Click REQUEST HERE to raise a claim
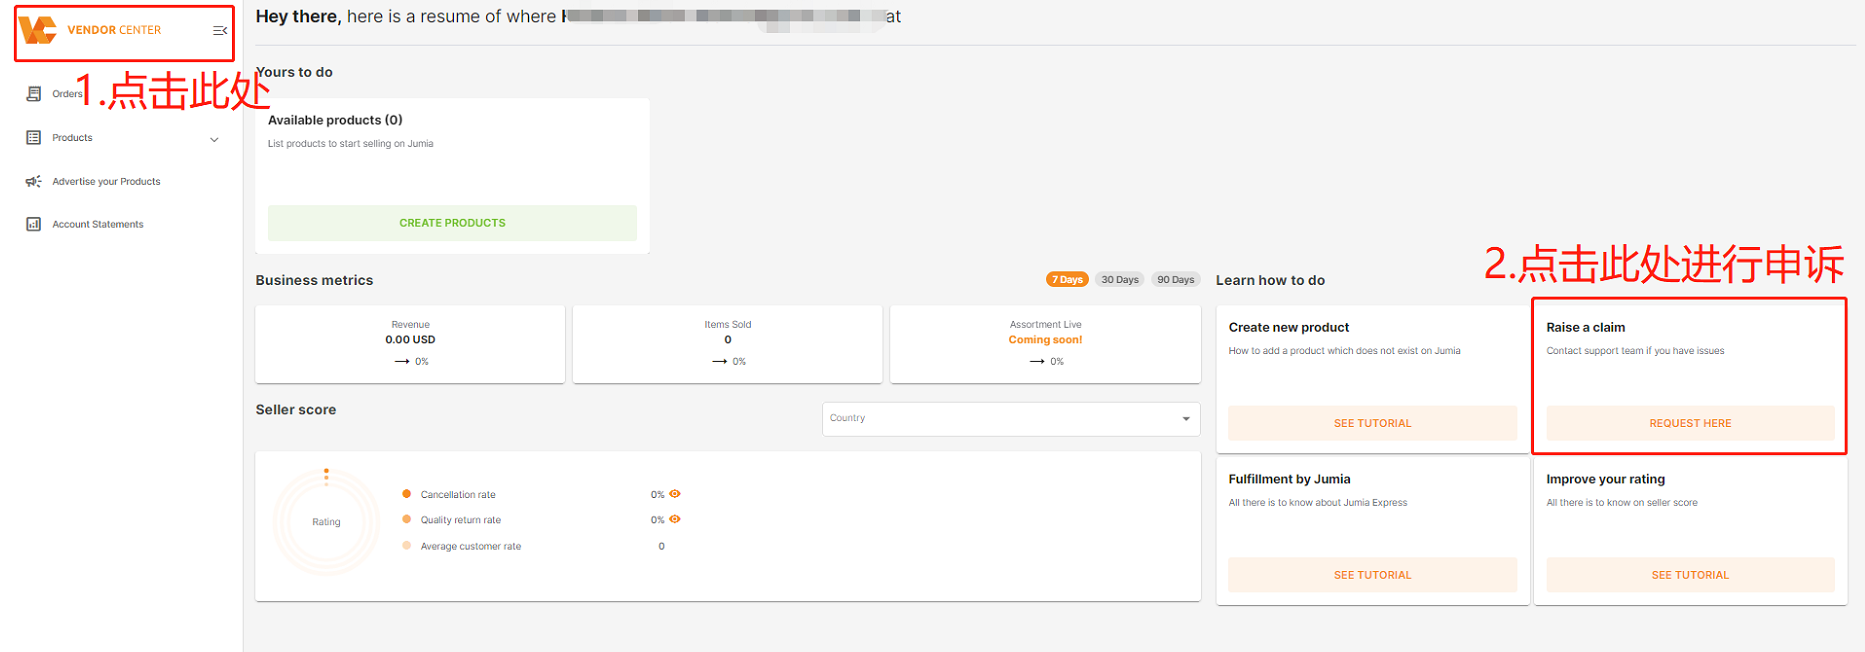 (x=1689, y=423)
